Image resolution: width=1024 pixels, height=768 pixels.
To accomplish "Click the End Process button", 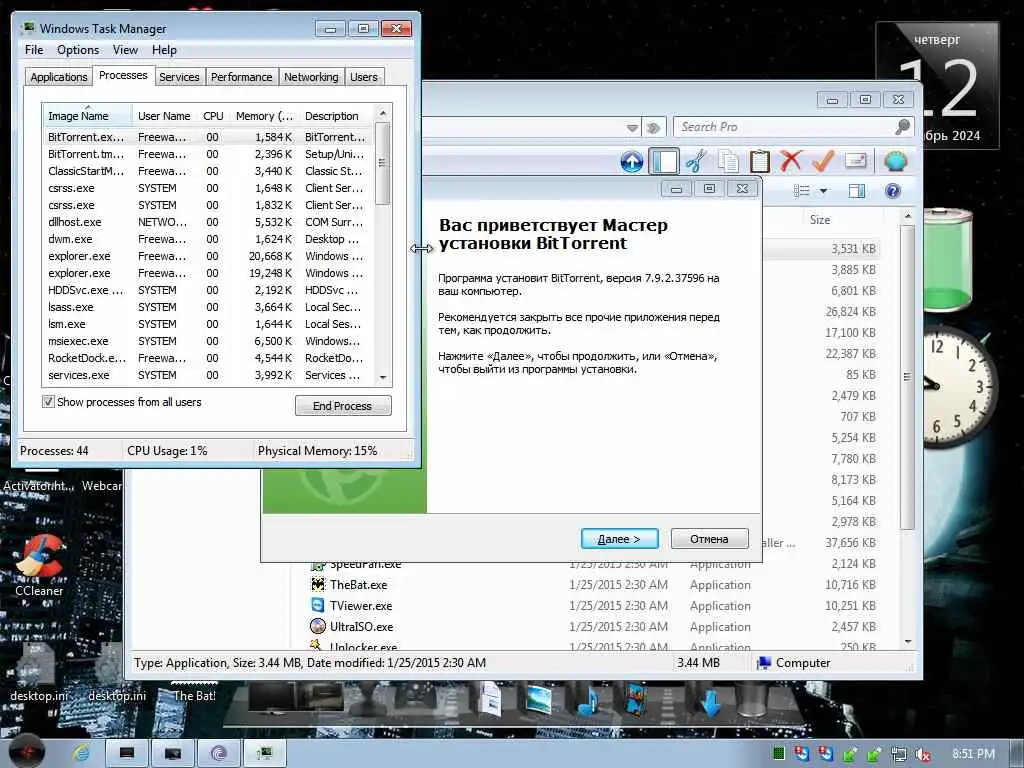I will 343,406.
